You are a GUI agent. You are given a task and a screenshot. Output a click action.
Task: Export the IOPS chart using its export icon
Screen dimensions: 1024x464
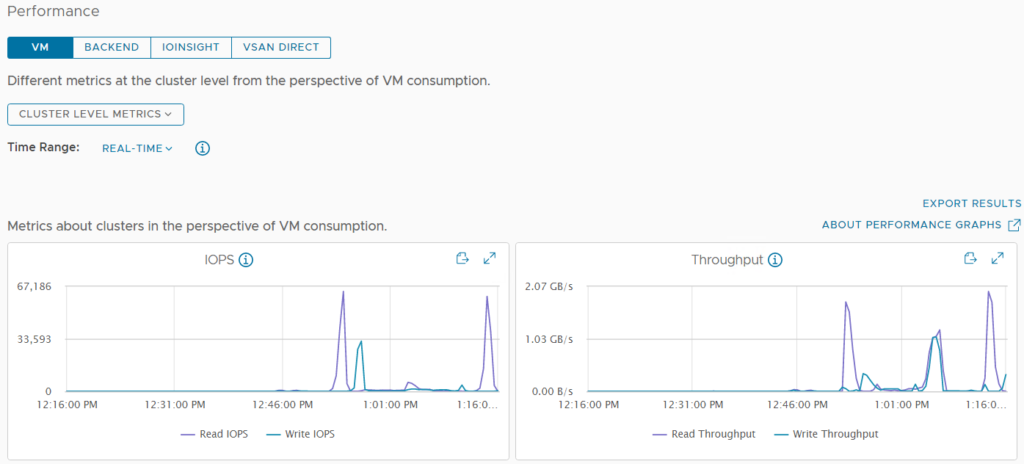[x=462, y=259]
